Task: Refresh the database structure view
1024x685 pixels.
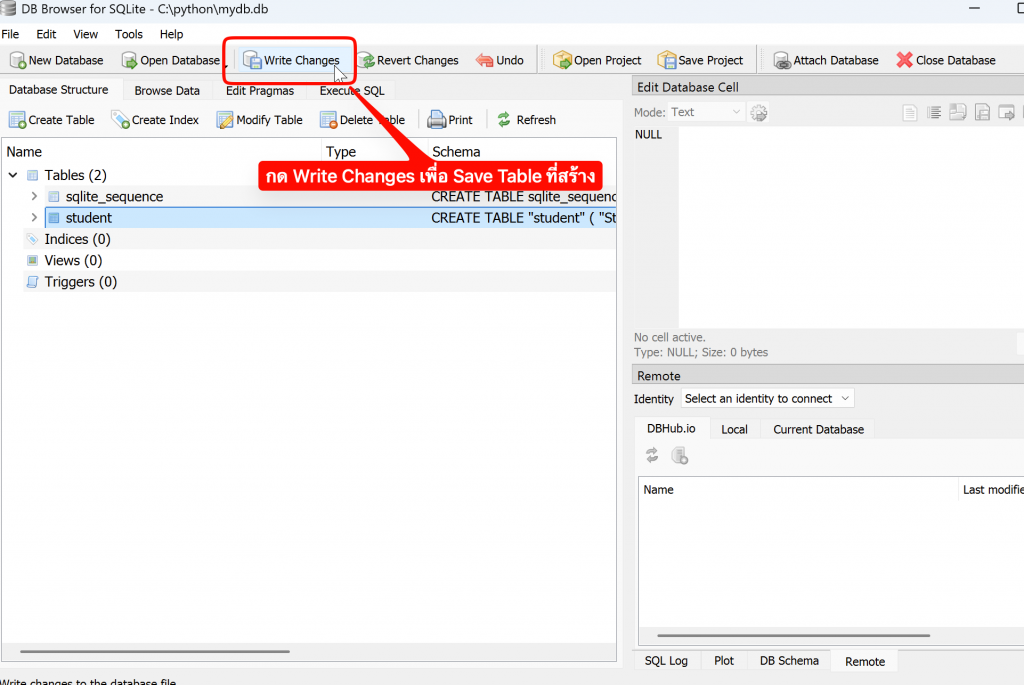Action: click(x=526, y=120)
